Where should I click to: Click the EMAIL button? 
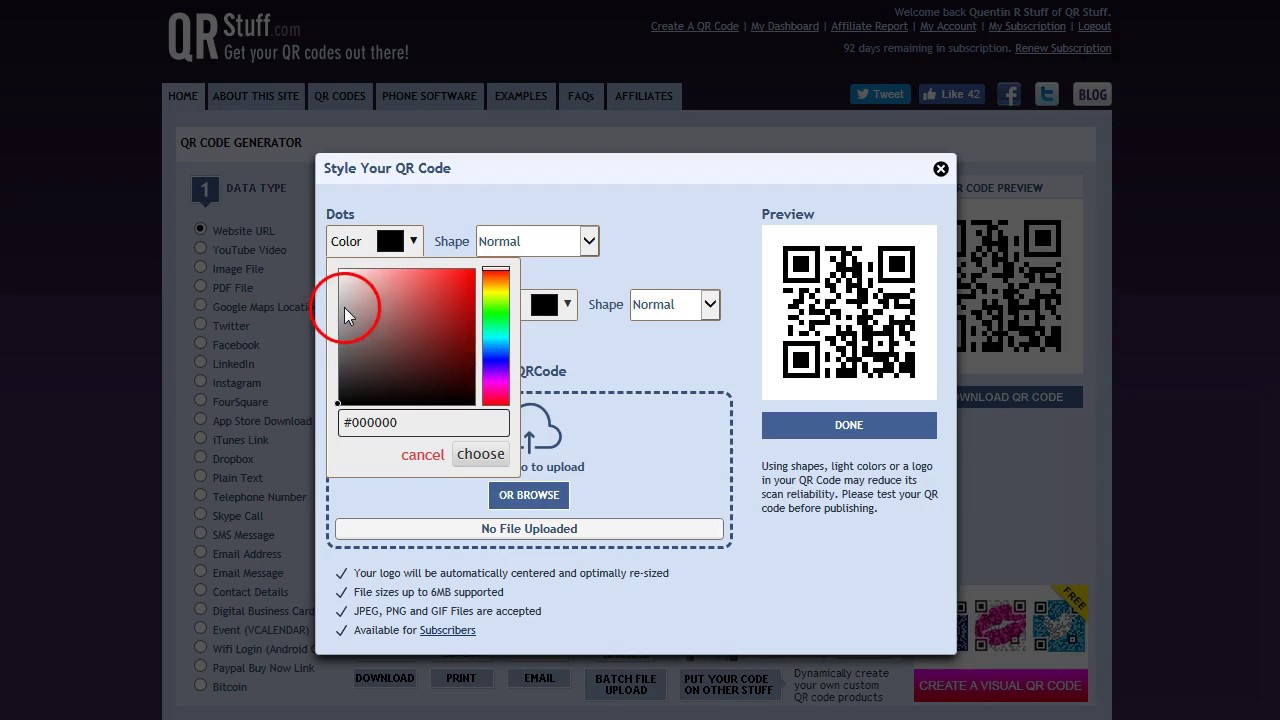coord(539,678)
